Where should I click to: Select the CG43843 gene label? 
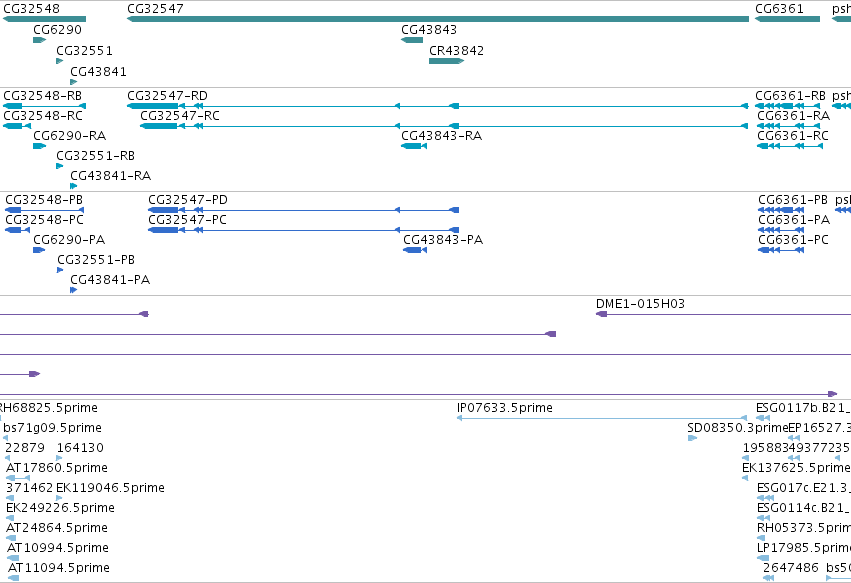(429, 30)
